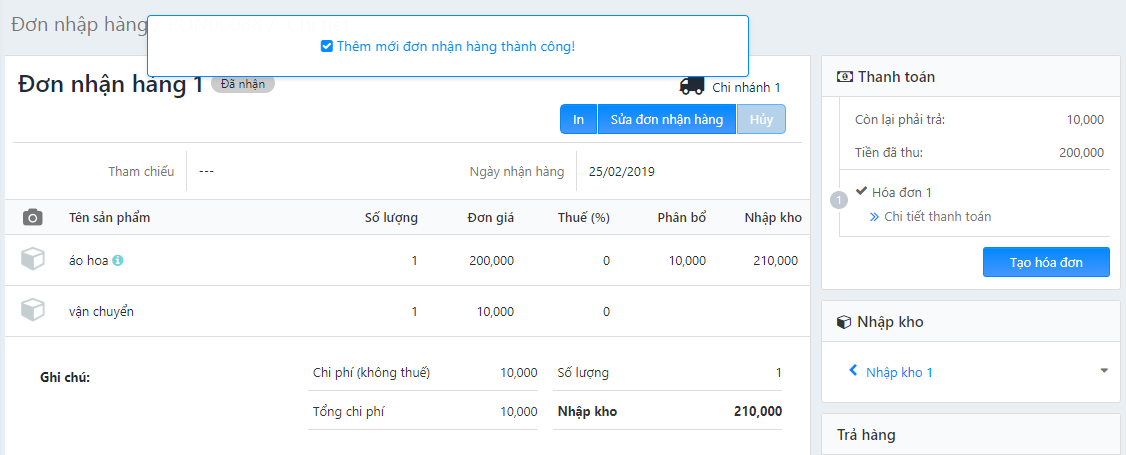Click the delivery truck icon near Chi nhánh 1
Image resolution: width=1126 pixels, height=455 pixels.
[x=692, y=87]
